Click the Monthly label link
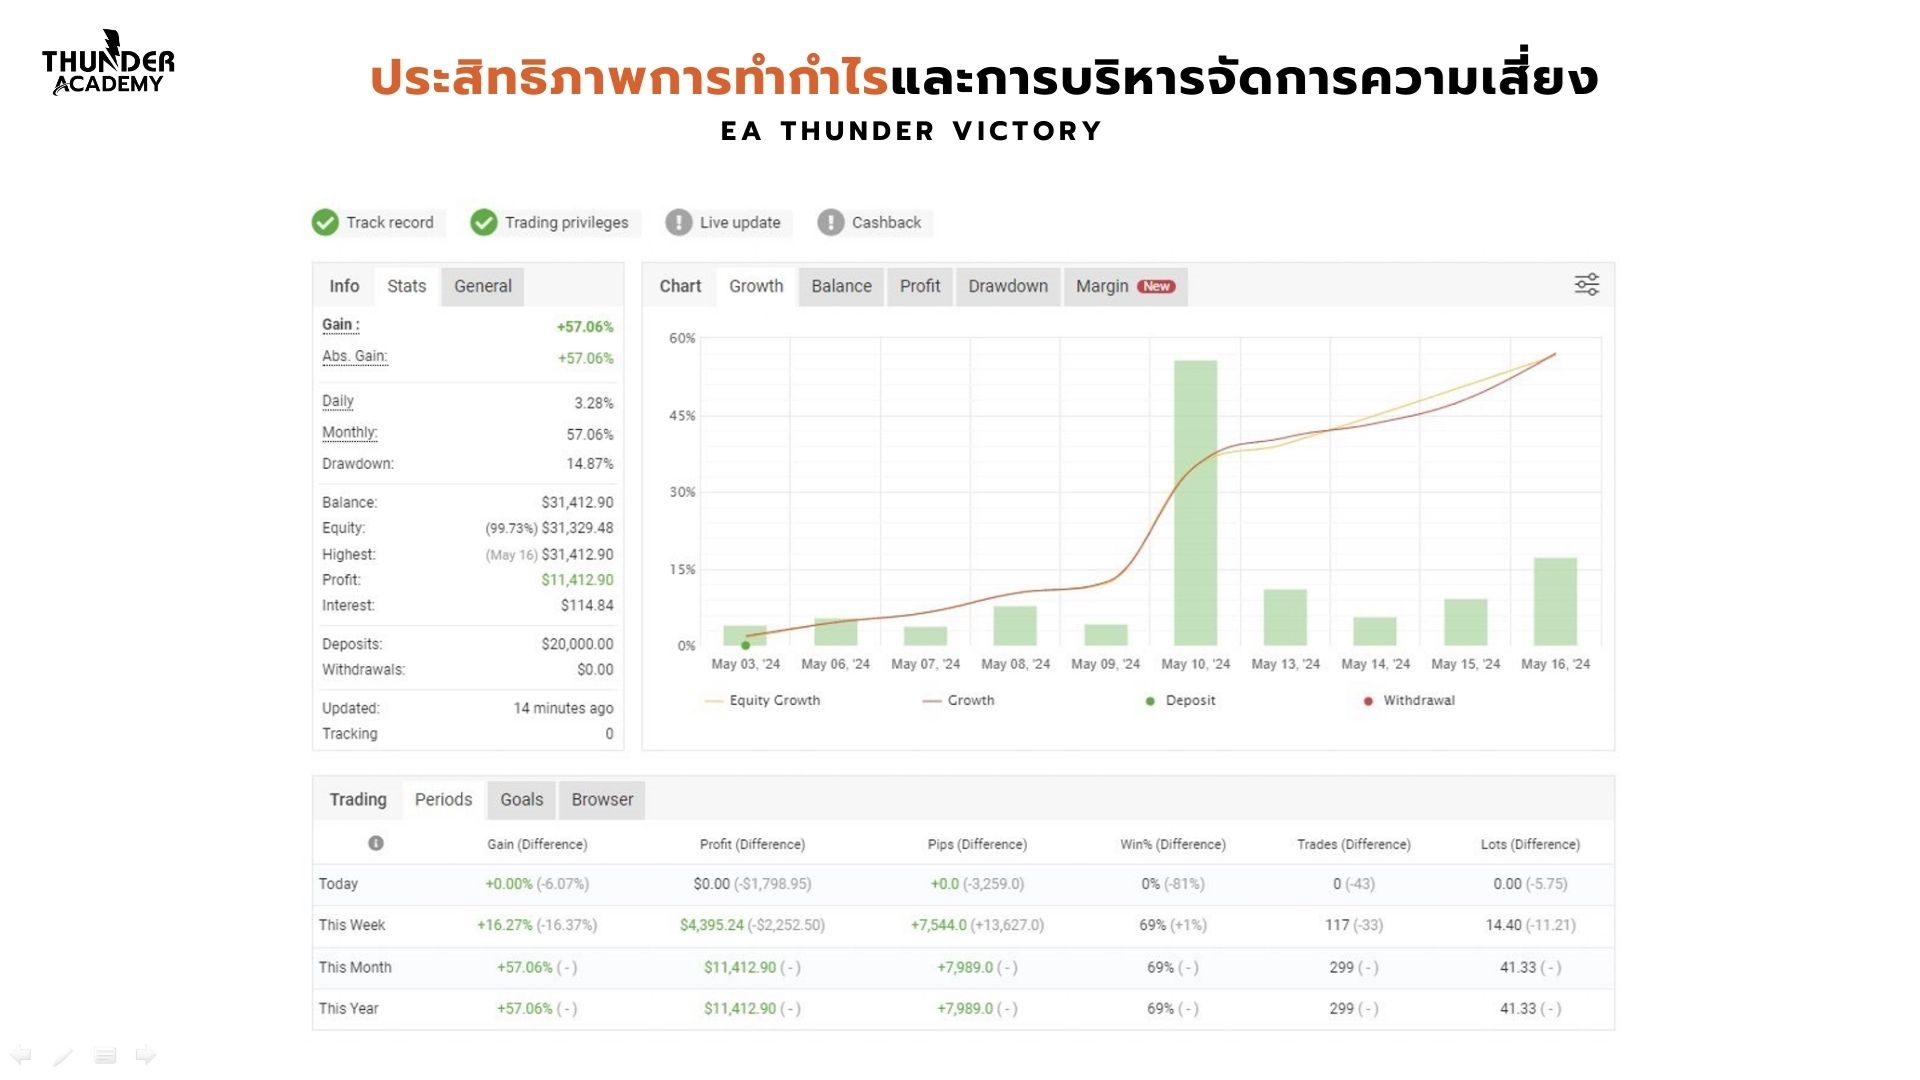Screen dimensions: 1920x1080 pyautogui.click(x=350, y=433)
